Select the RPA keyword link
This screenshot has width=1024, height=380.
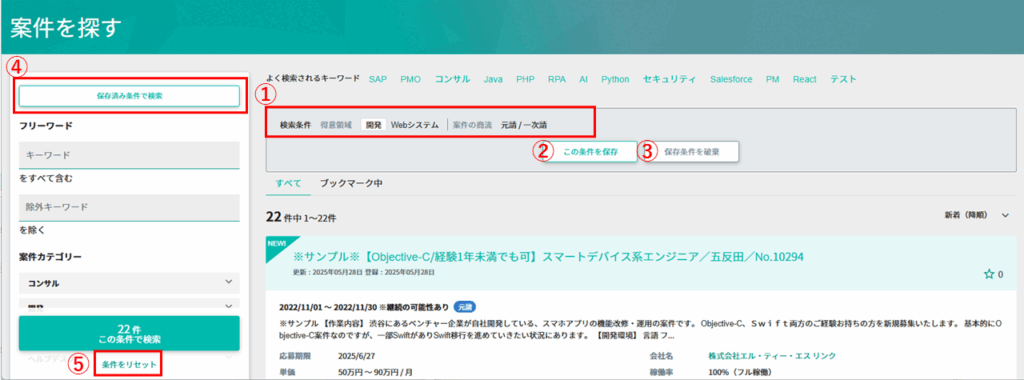pos(557,79)
